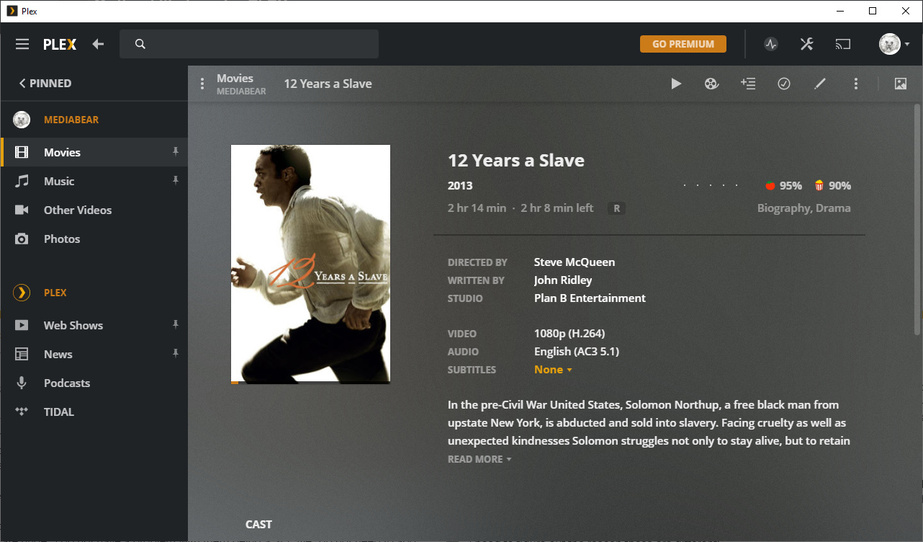This screenshot has width=923, height=542.
Task: Open settings with the wrench icon
Action: point(807,44)
